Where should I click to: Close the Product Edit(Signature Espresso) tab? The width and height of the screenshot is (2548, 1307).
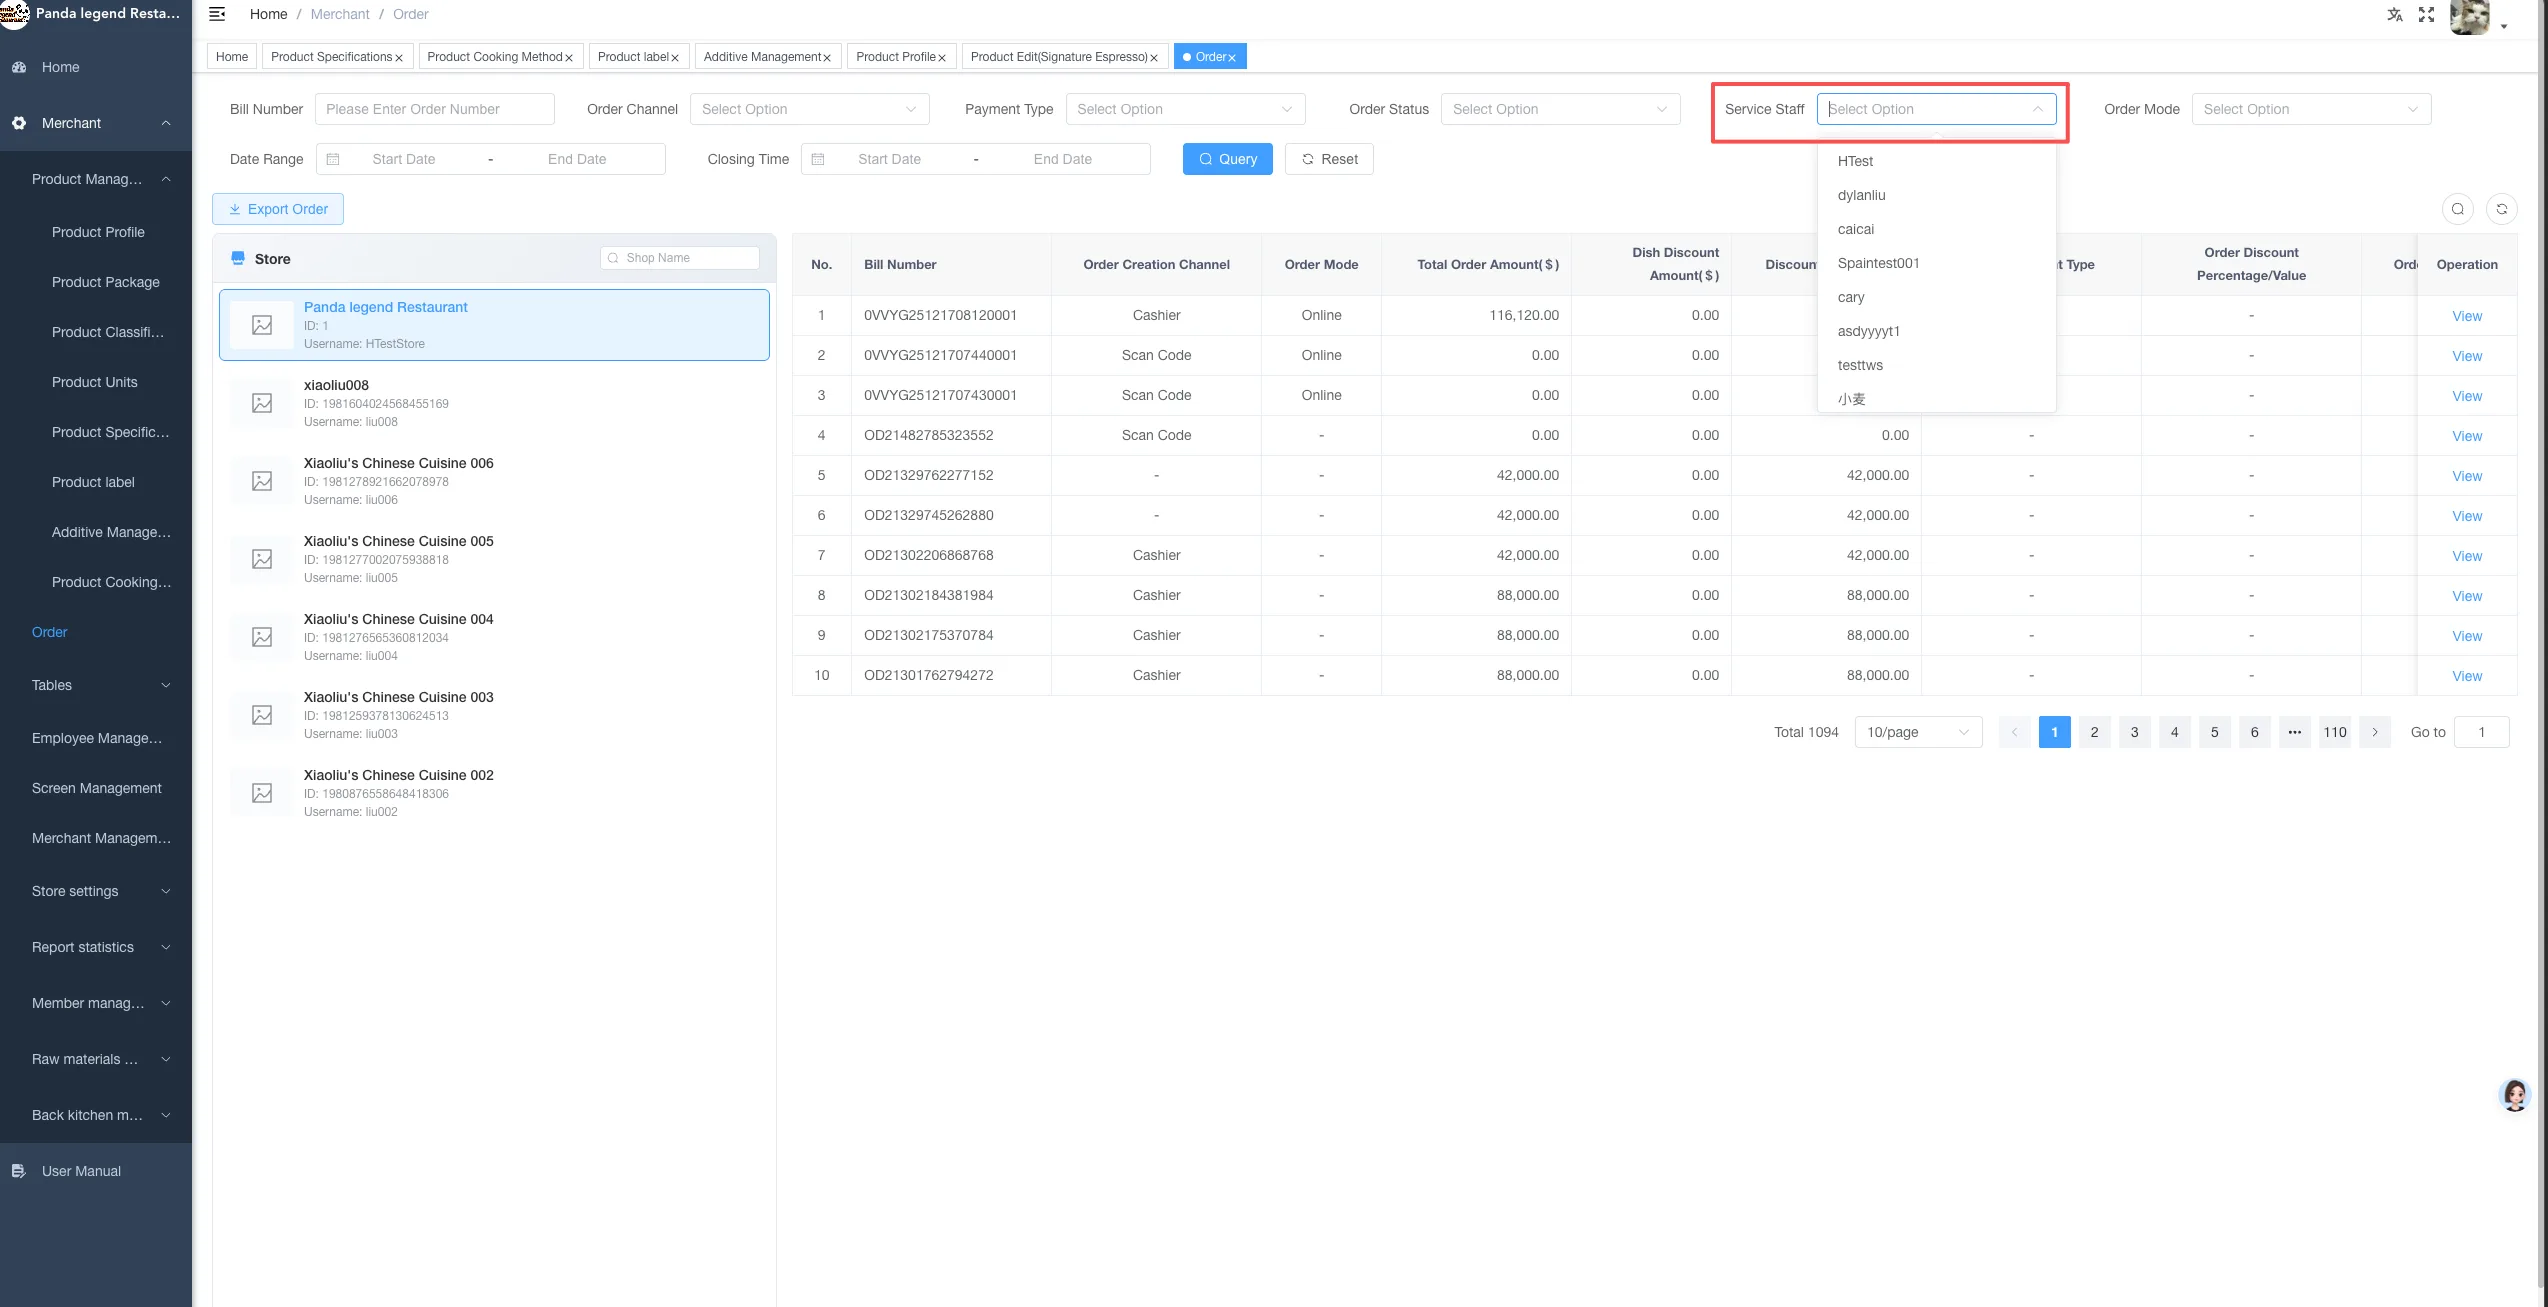pos(1154,58)
